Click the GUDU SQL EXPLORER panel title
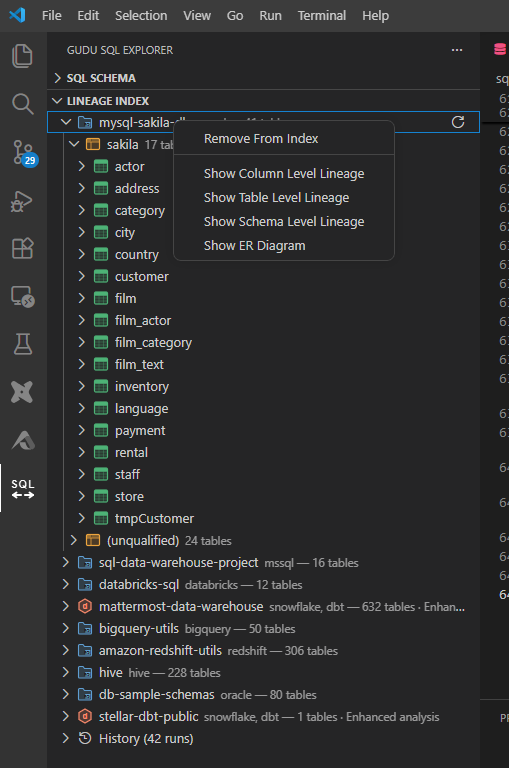Screen dimensions: 509x768 (x=120, y=50)
